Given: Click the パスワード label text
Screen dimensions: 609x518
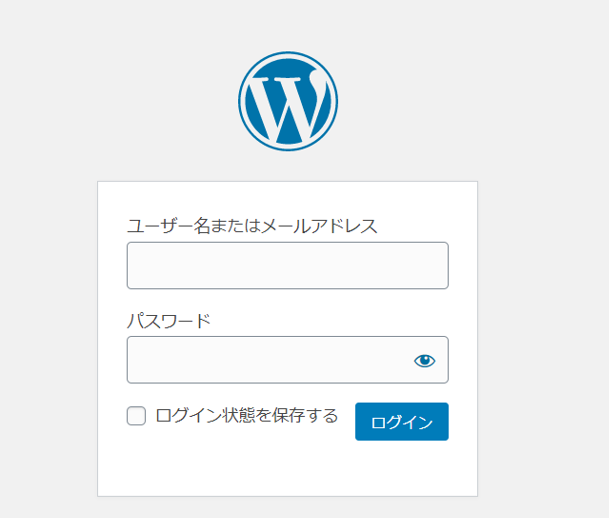Looking at the screenshot, I should click(169, 321).
